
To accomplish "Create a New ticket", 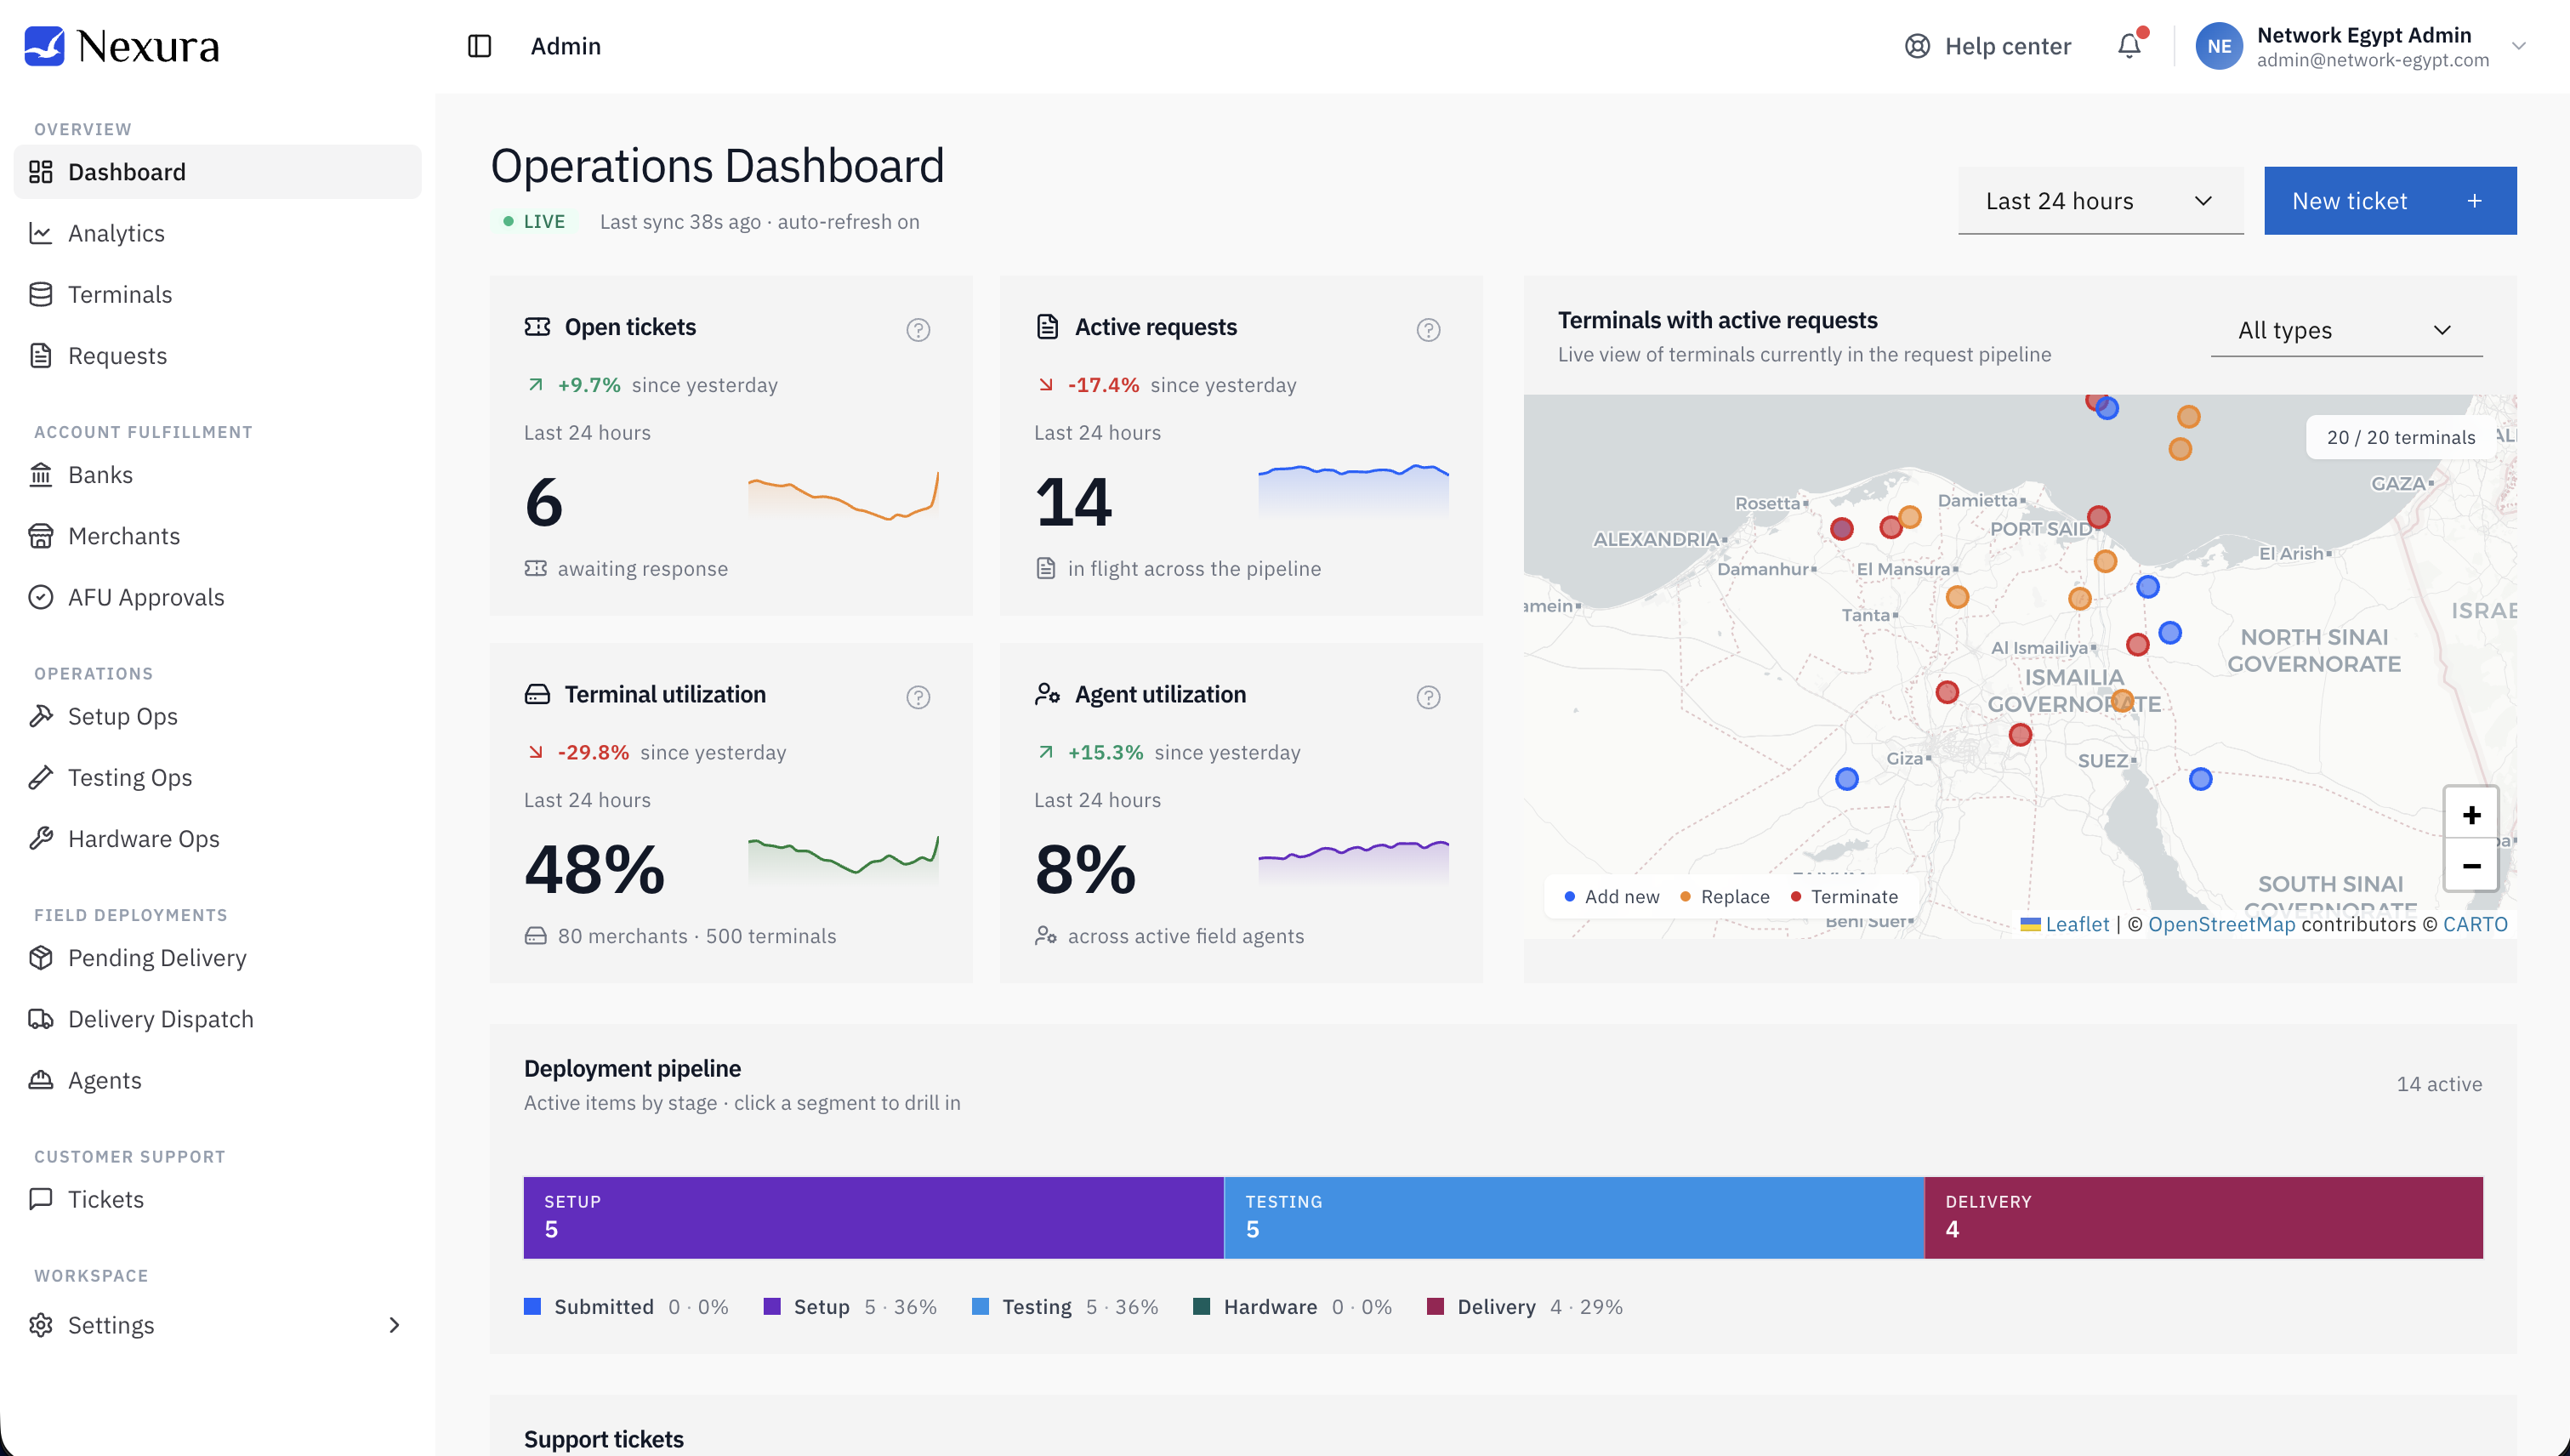I will (x=2390, y=201).
